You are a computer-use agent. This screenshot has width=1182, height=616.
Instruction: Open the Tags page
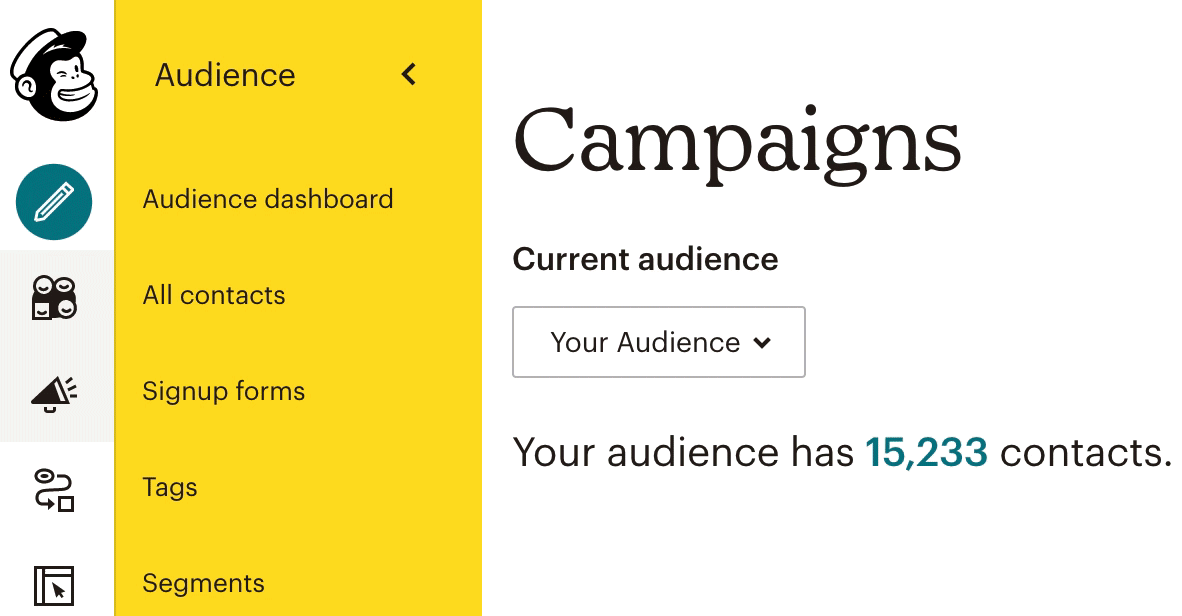pyautogui.click(x=170, y=487)
